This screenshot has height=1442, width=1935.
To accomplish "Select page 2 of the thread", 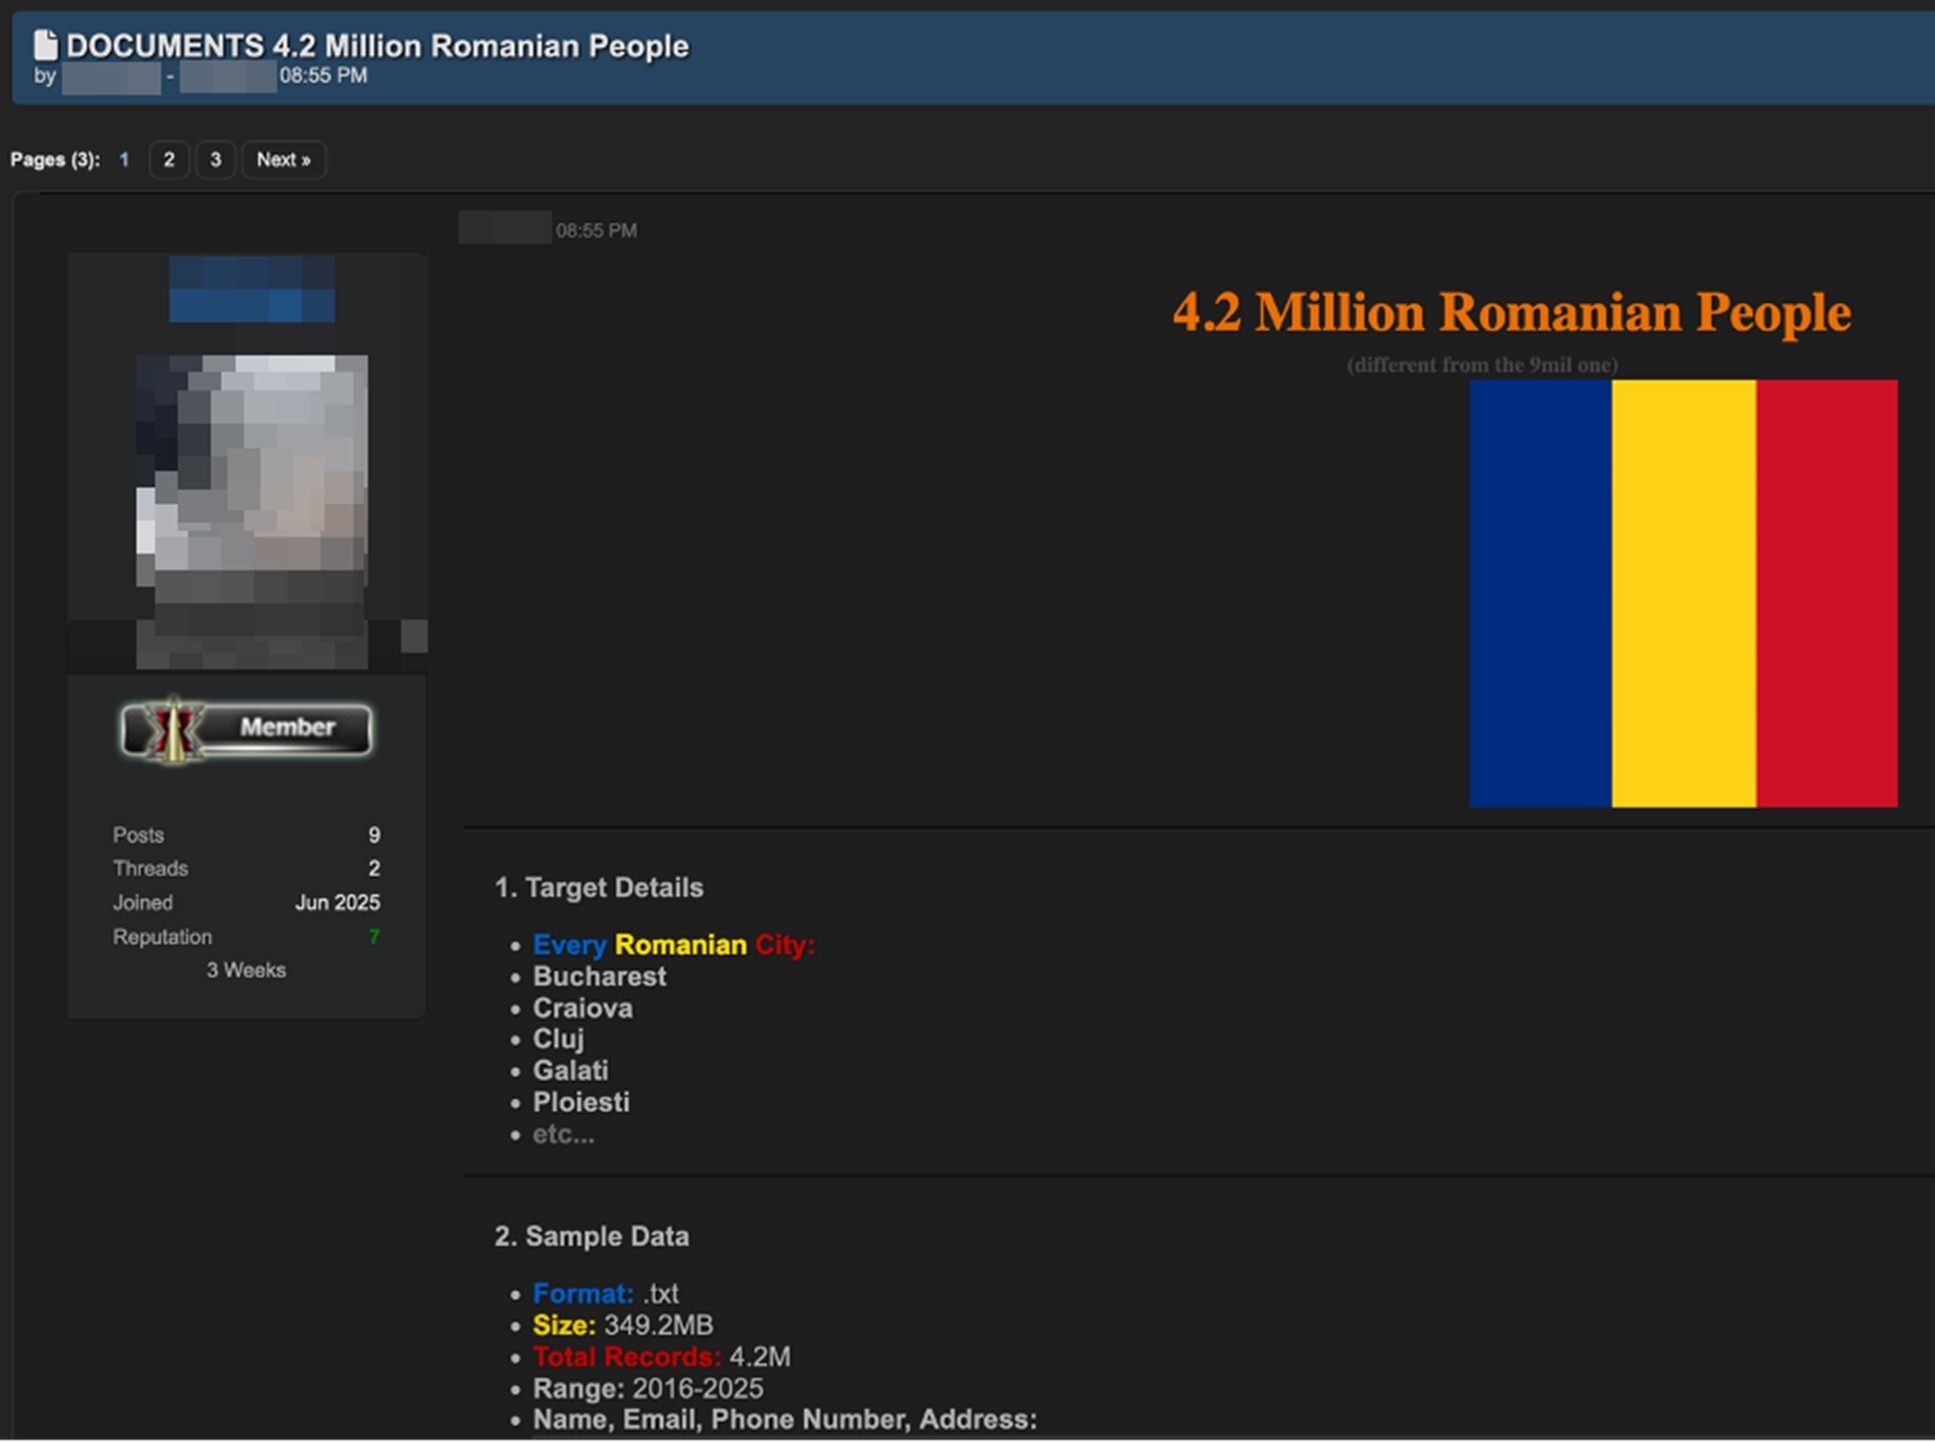I will point(169,159).
